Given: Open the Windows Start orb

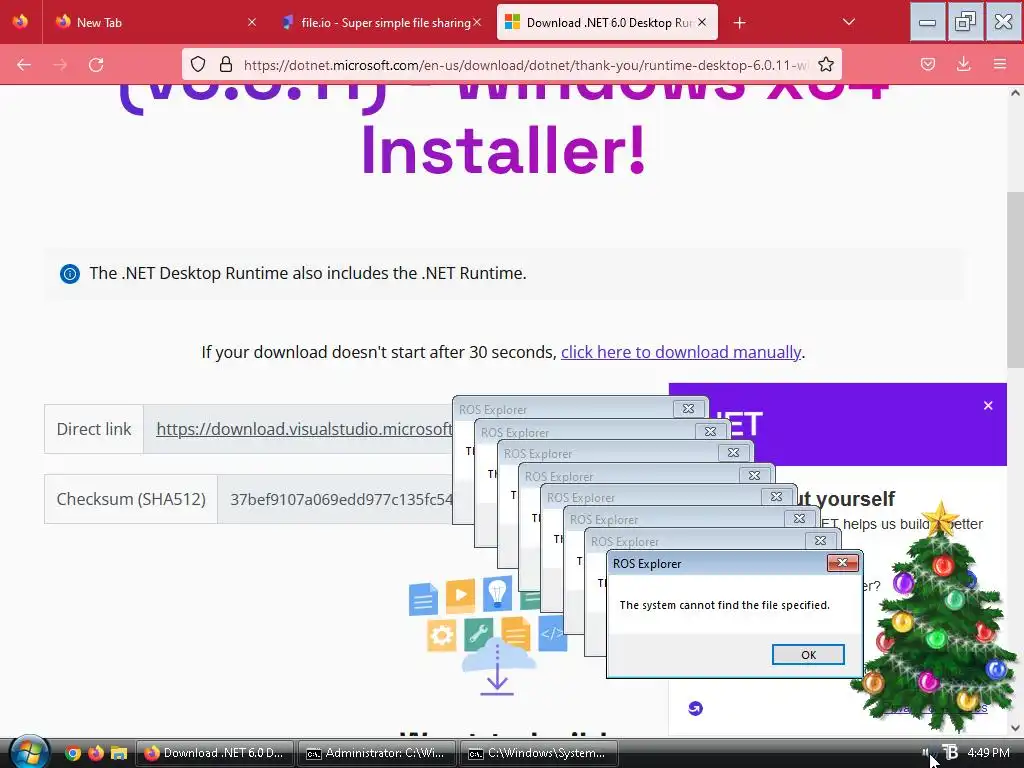Looking at the screenshot, I should [x=29, y=752].
